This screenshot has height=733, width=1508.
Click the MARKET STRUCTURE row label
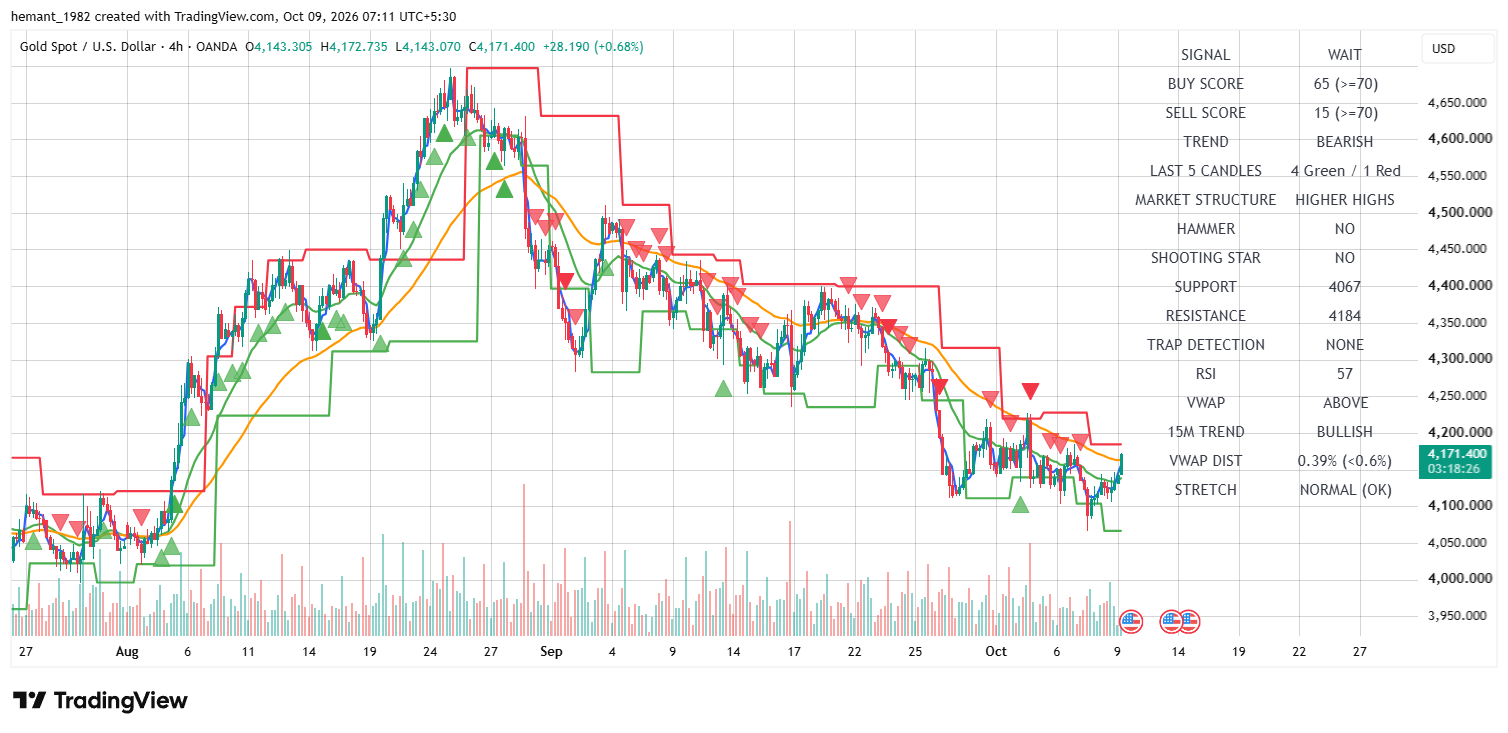click(1205, 200)
